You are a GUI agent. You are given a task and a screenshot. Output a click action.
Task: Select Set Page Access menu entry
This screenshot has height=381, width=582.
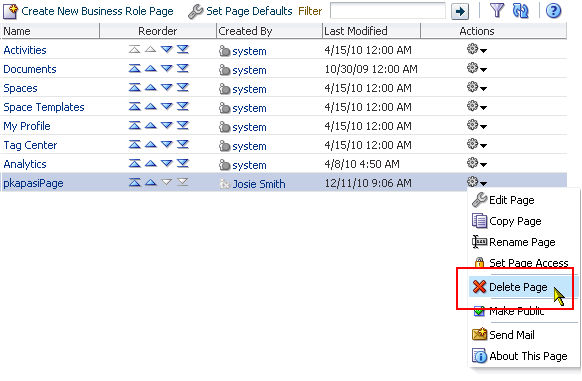tap(520, 263)
